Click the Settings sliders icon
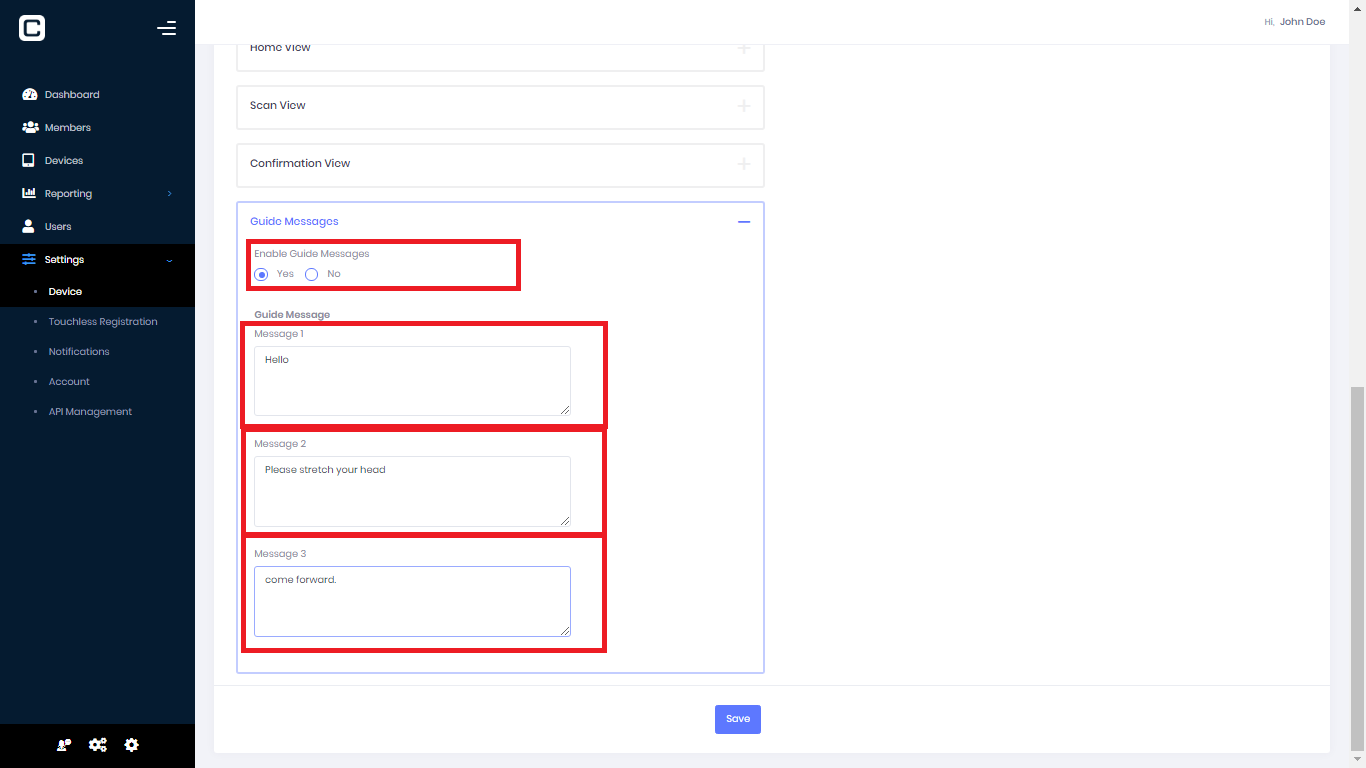 tap(28, 259)
